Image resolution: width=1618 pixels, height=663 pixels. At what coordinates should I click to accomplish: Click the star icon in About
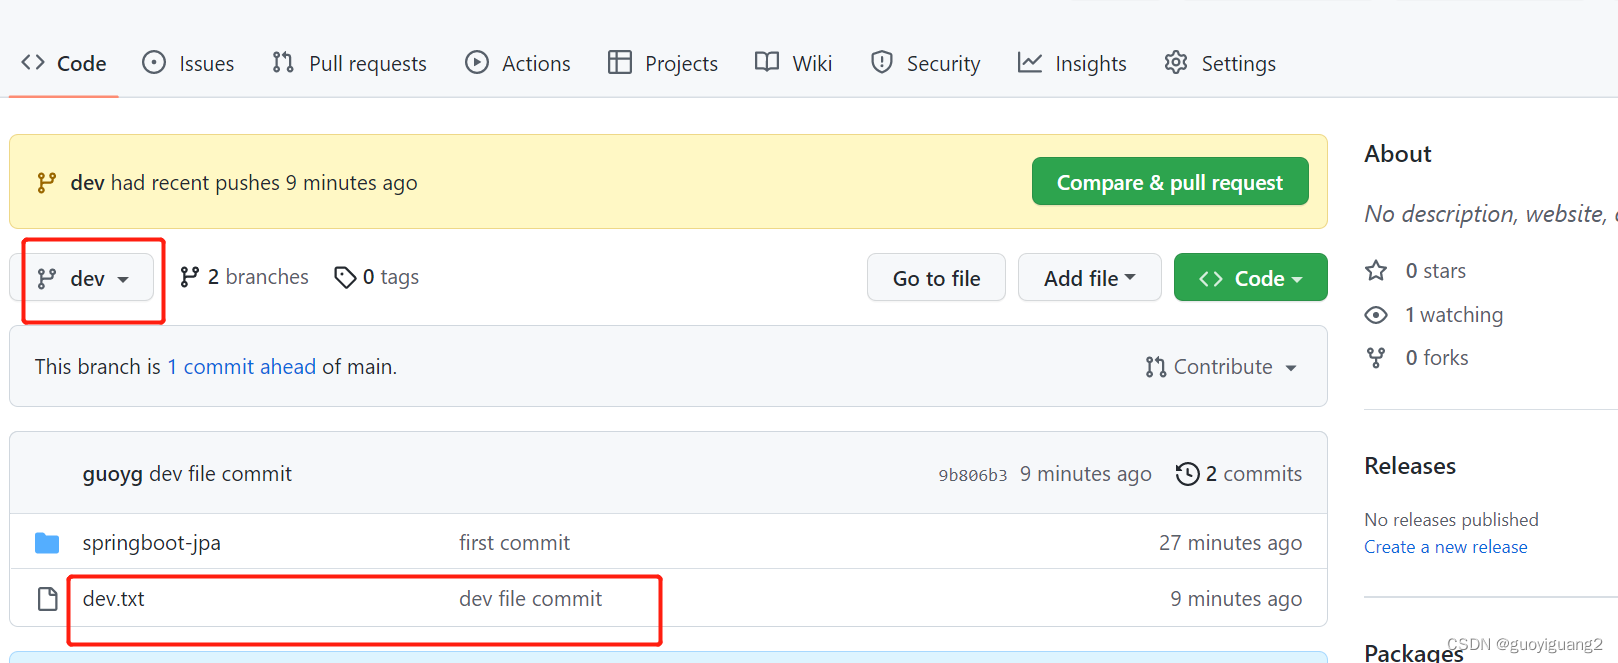pos(1376,270)
